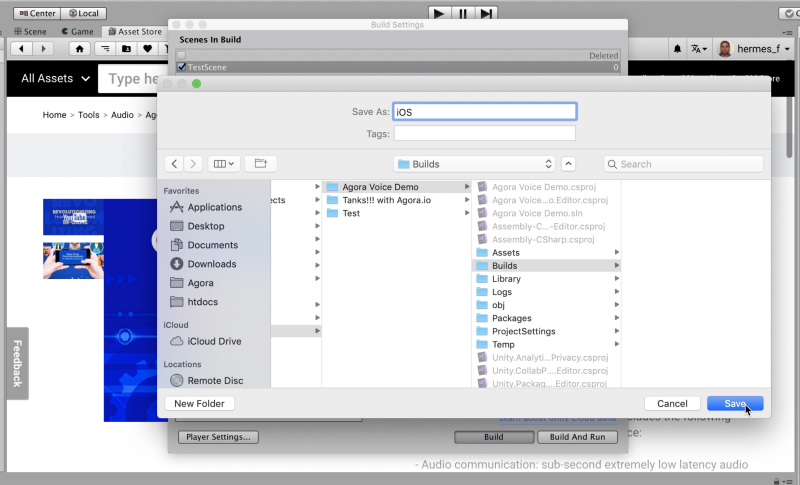The image size is (800, 485).
Task: Open the Temp folder
Action: 547,344
